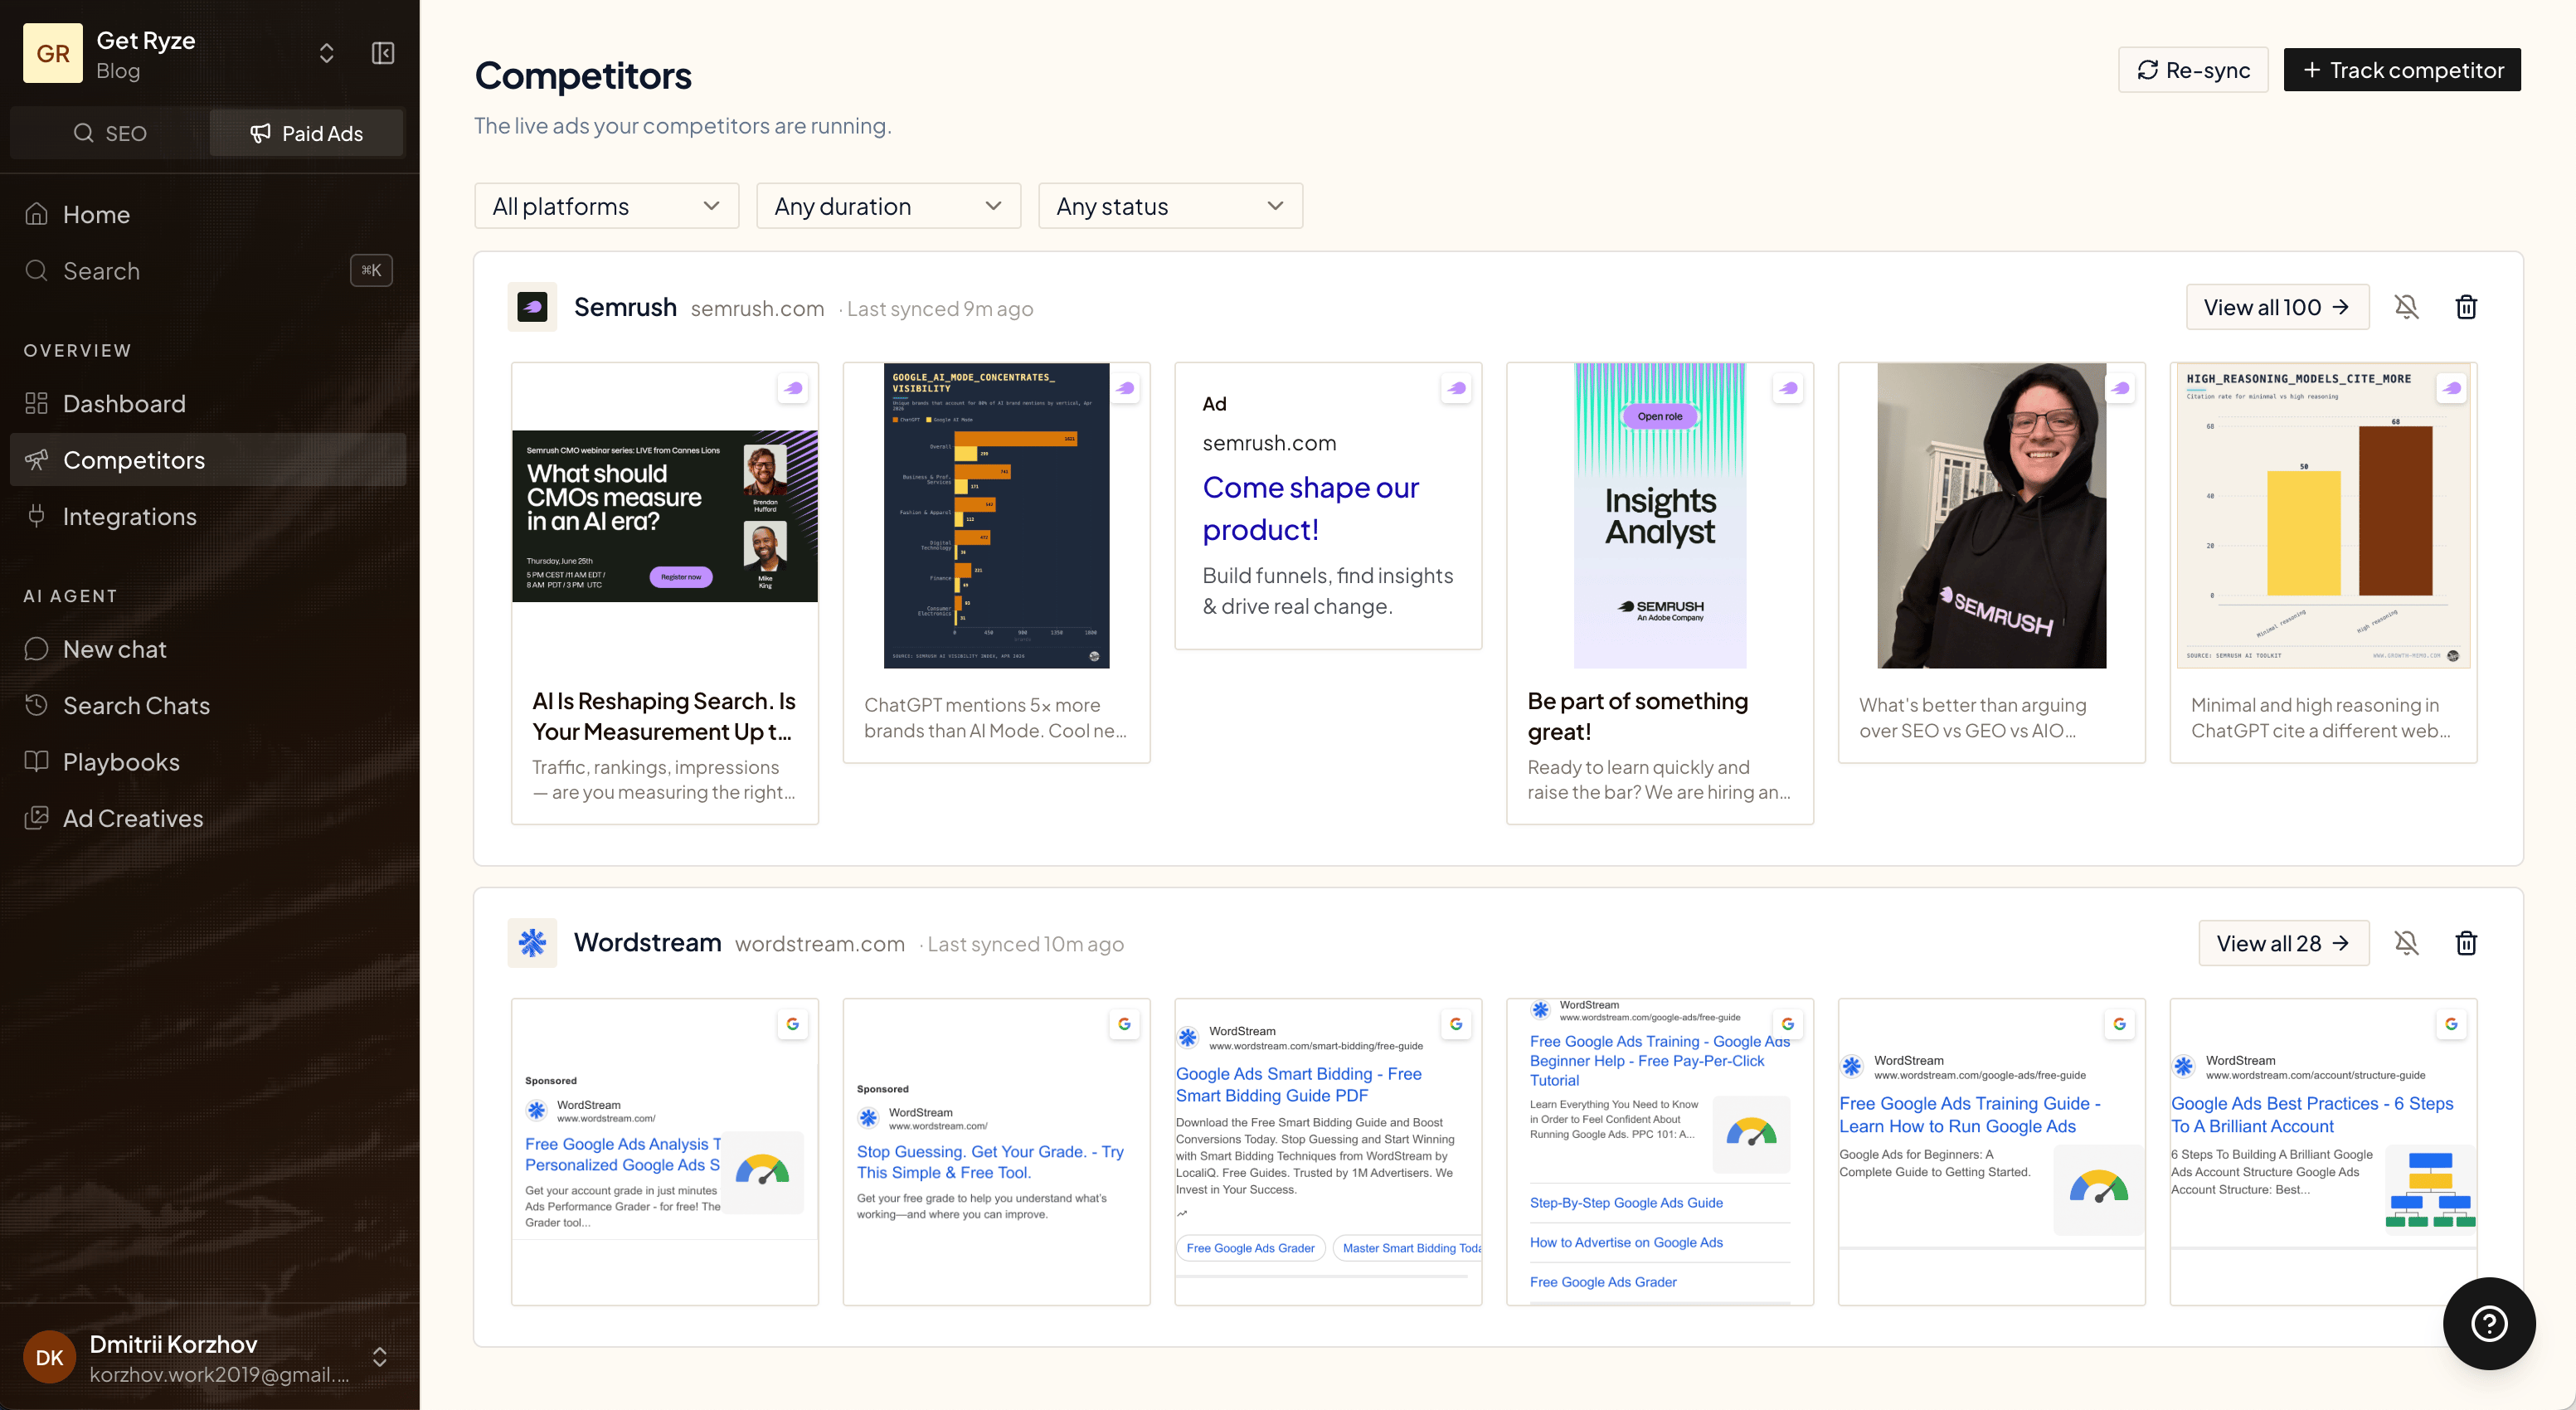Click the Search Chats history icon
The height and width of the screenshot is (1410, 2576).
point(36,705)
